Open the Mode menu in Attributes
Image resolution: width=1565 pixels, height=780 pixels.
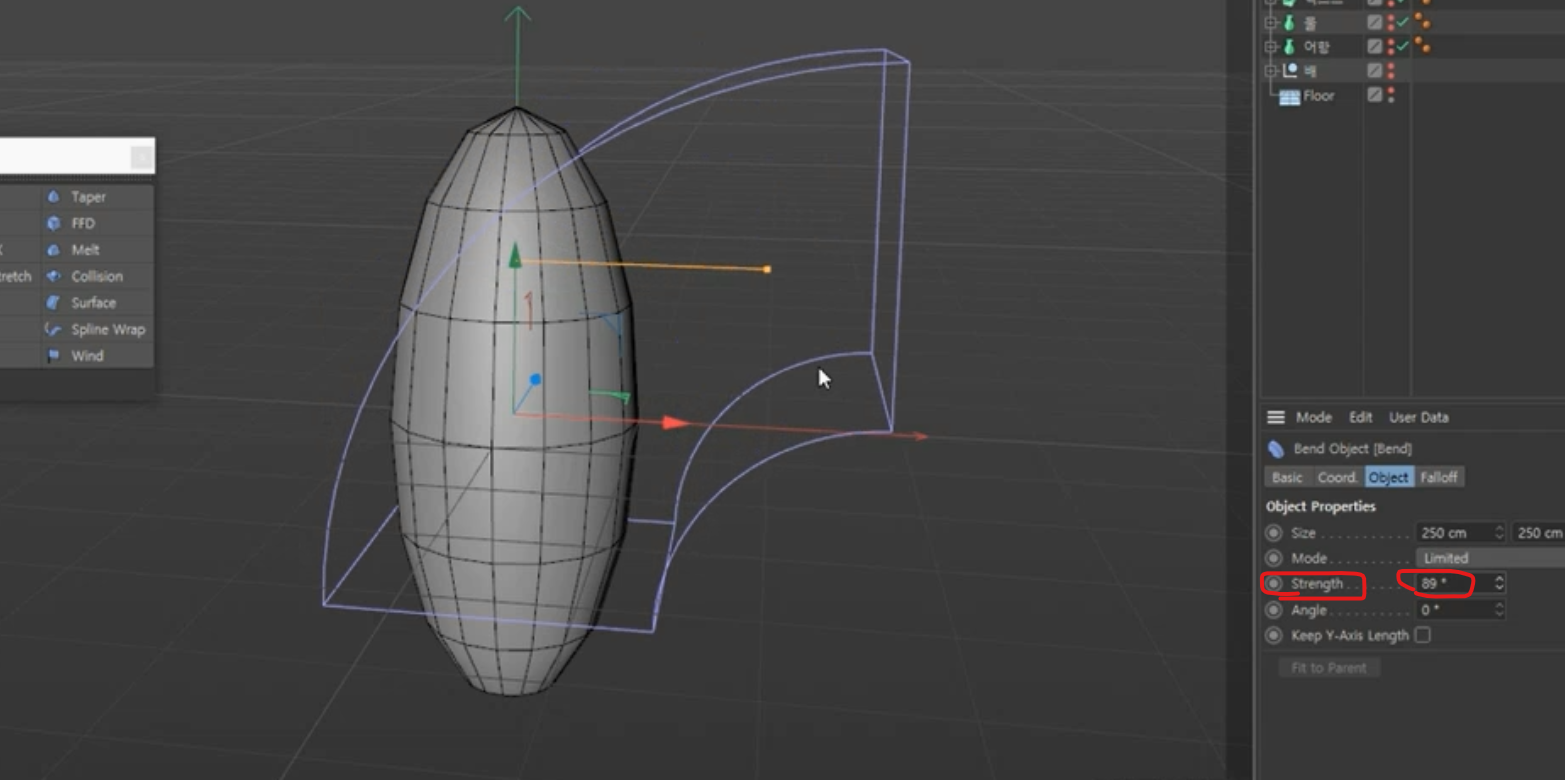(1313, 417)
